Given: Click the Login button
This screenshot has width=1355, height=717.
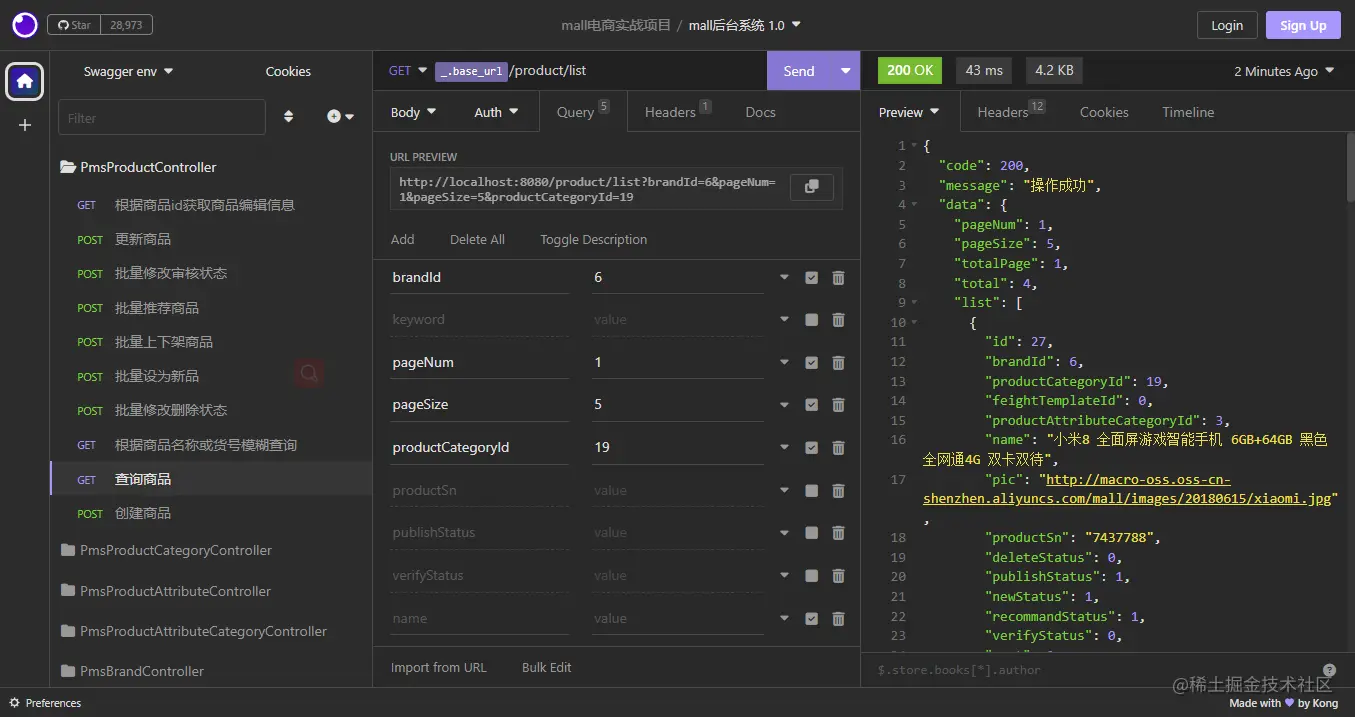Looking at the screenshot, I should (1227, 25).
